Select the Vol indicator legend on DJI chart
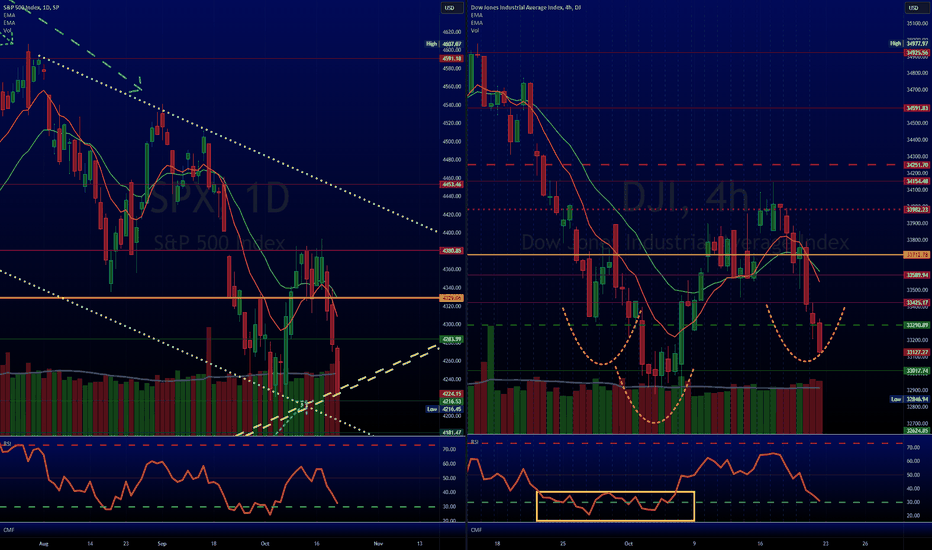Image resolution: width=932 pixels, height=550 pixels. pyautogui.click(x=475, y=30)
